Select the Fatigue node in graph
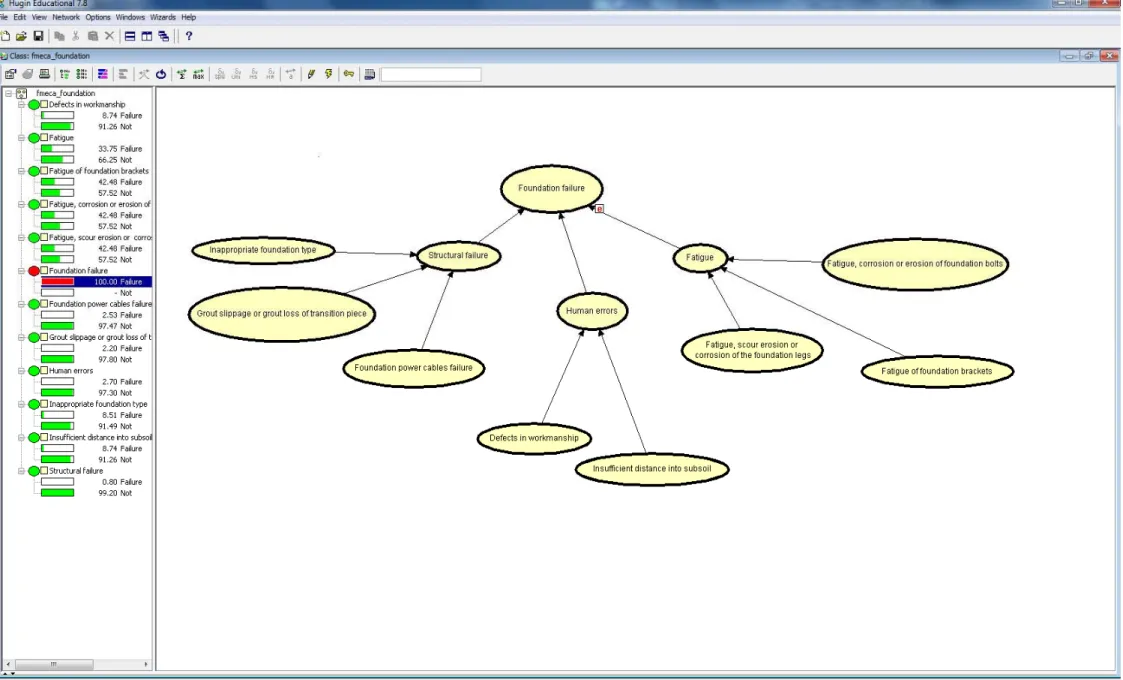This screenshot has height=680, width=1123. [x=700, y=257]
